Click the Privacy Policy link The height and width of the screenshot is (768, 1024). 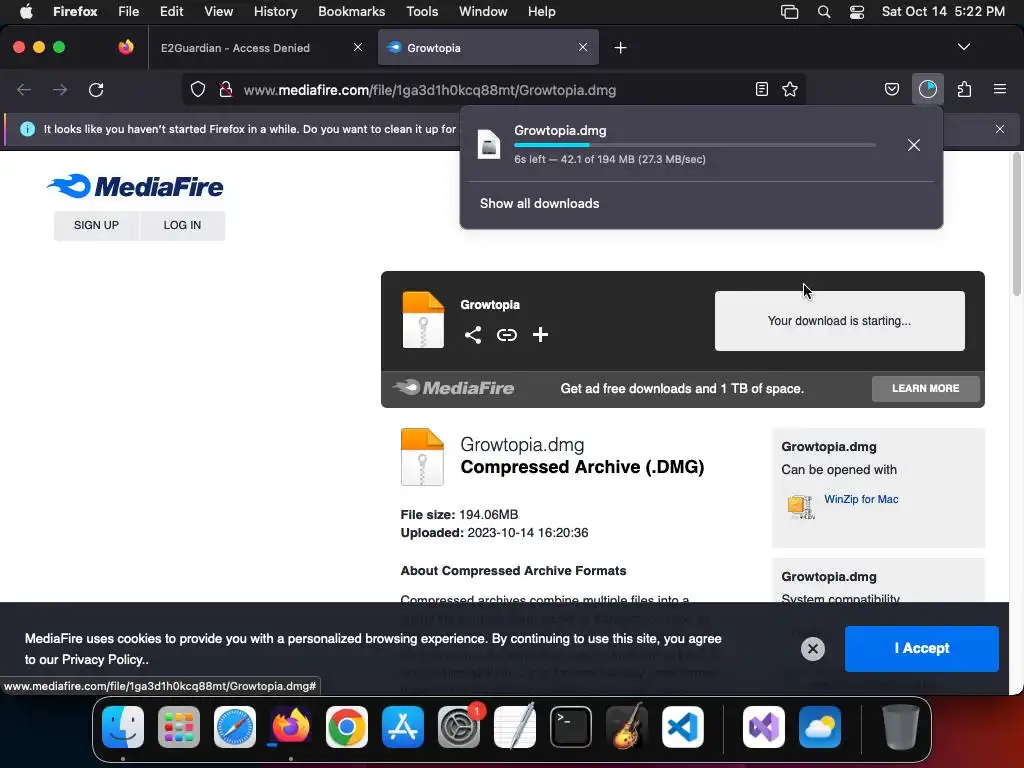[x=103, y=660]
